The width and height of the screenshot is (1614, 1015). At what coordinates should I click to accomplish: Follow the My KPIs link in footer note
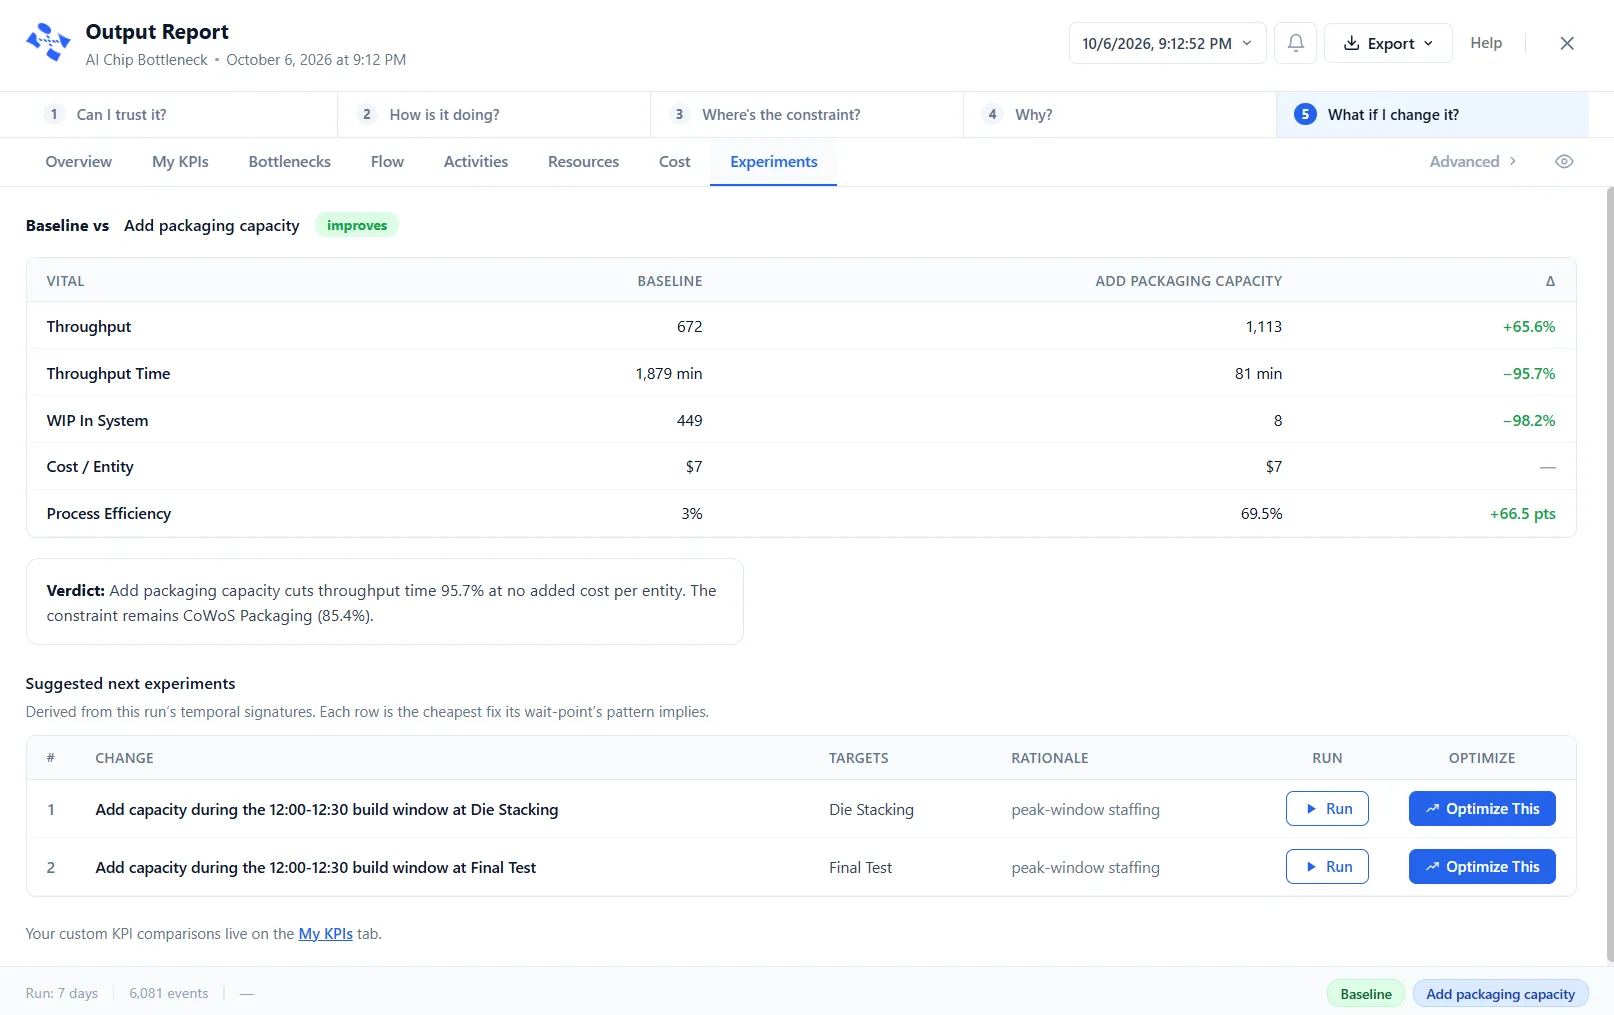point(326,934)
